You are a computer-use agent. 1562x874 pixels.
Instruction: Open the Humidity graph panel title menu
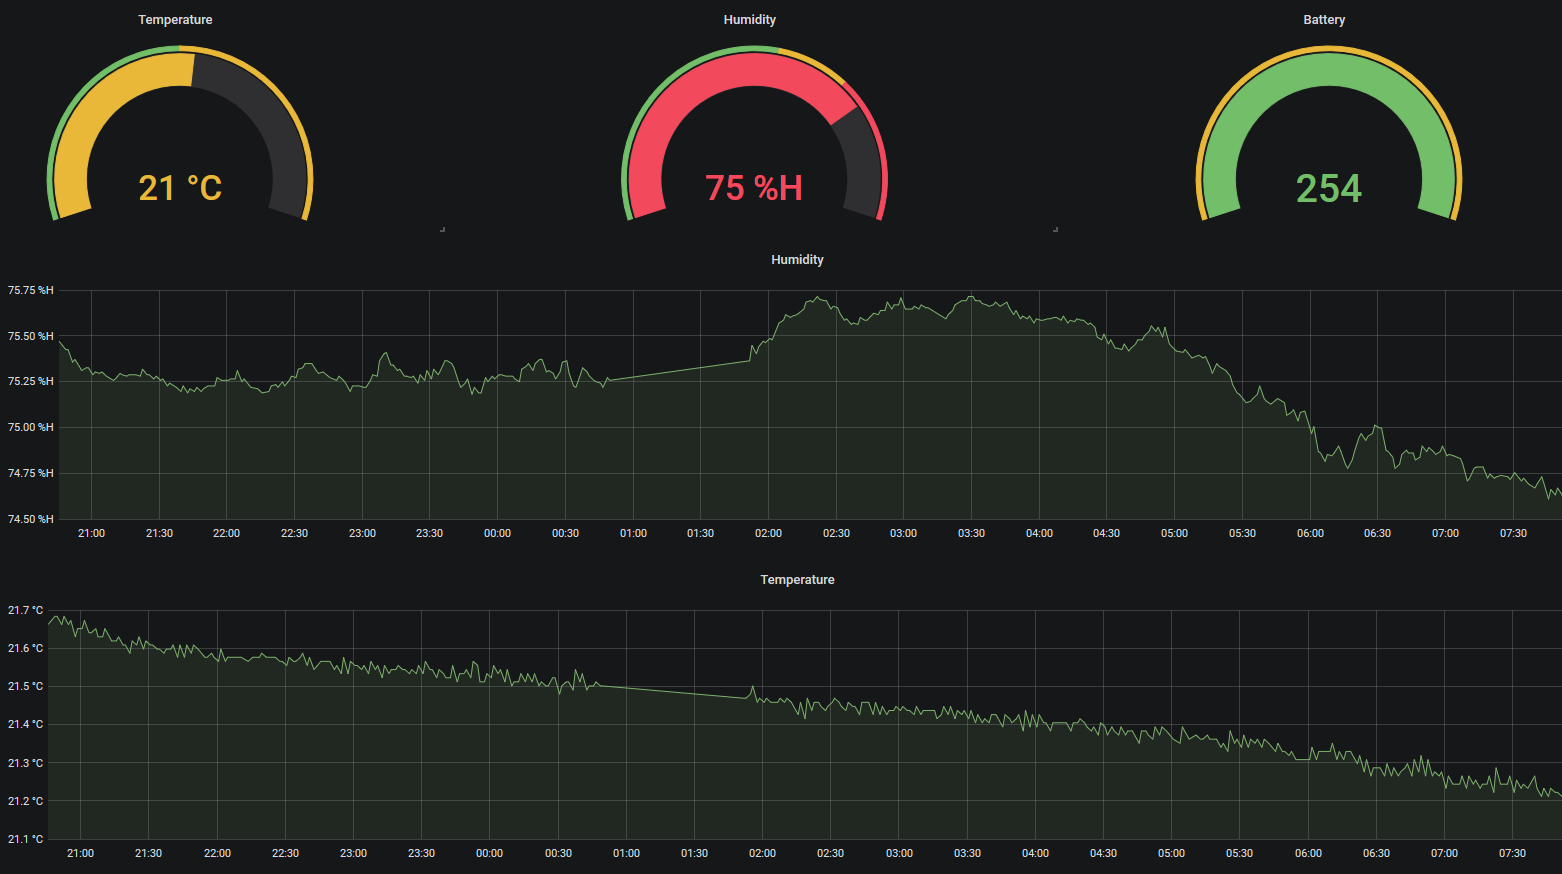click(x=797, y=259)
